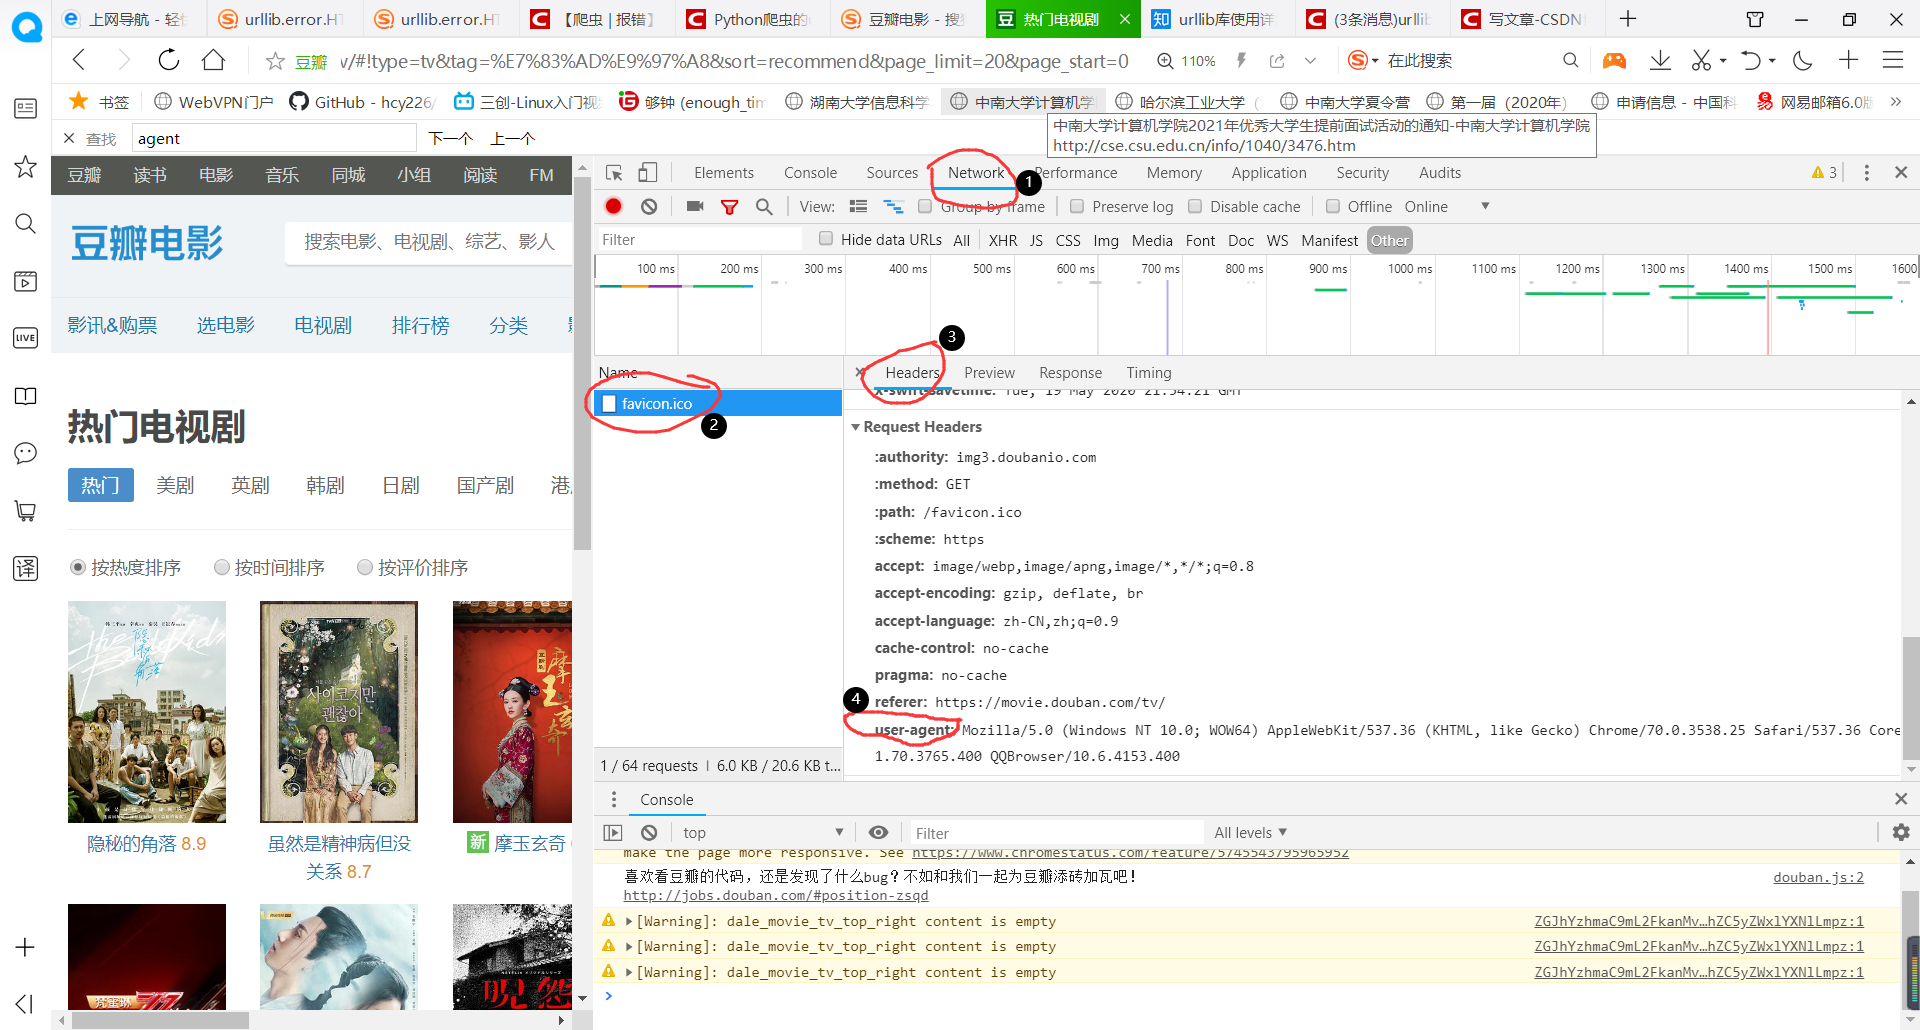Image resolution: width=1920 pixels, height=1030 pixels.
Task: Open 排行榜 navigation link
Action: [x=420, y=325]
